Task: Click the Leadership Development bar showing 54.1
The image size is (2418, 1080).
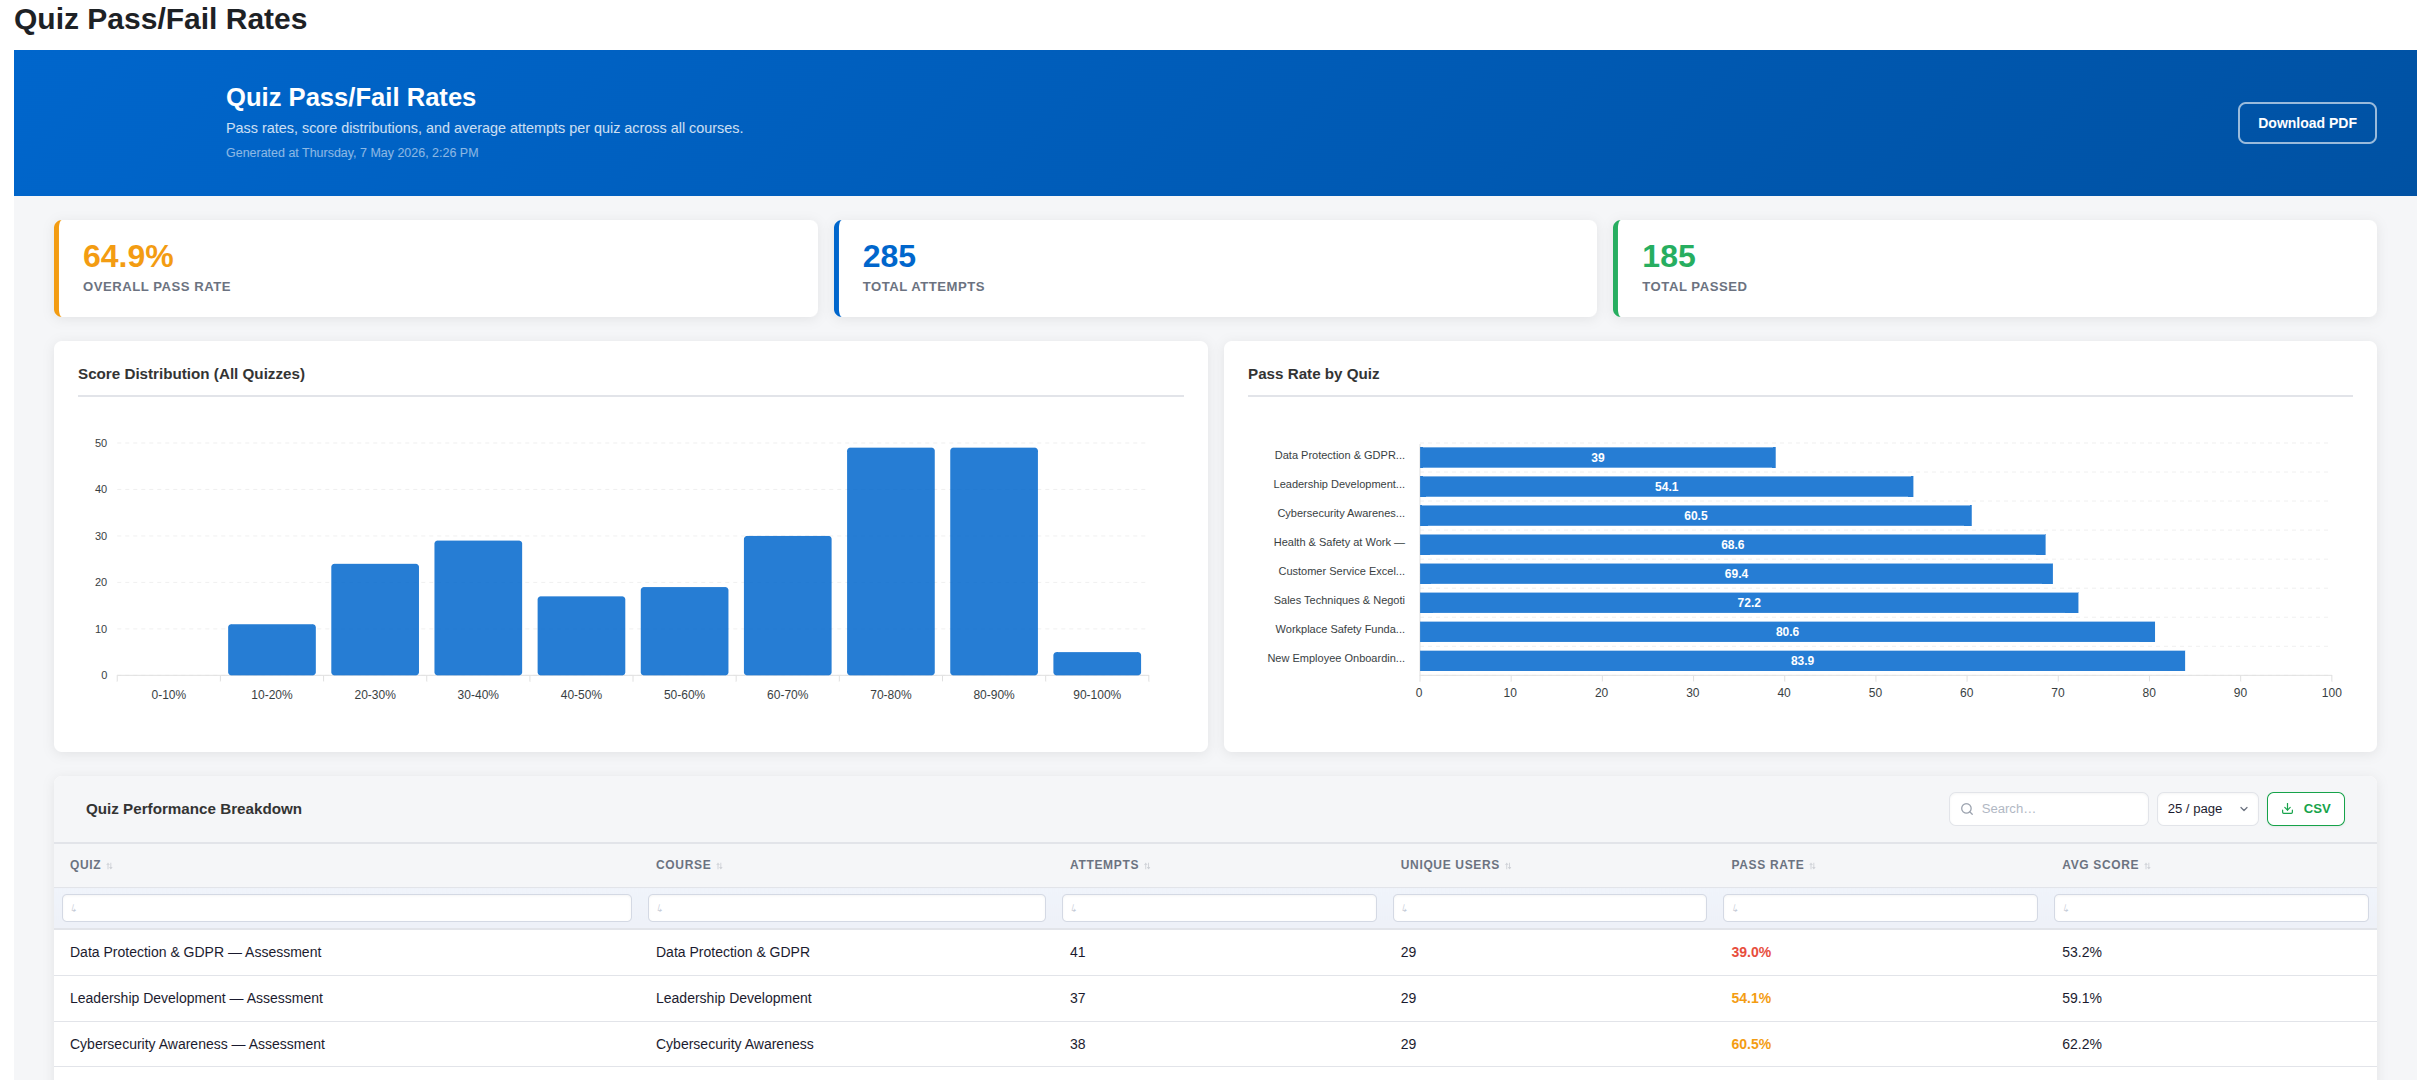Action: click(x=1666, y=487)
